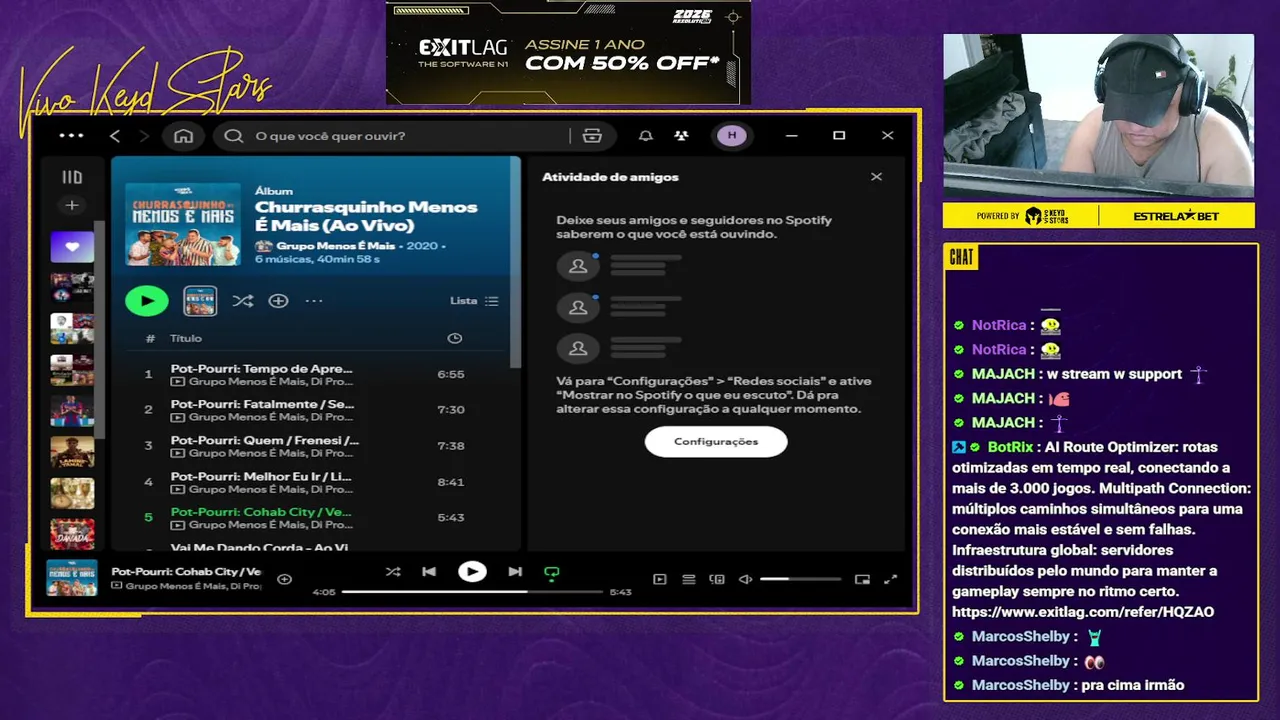1280x720 pixels.
Task: Click the search magnifier icon
Action: coord(234,136)
